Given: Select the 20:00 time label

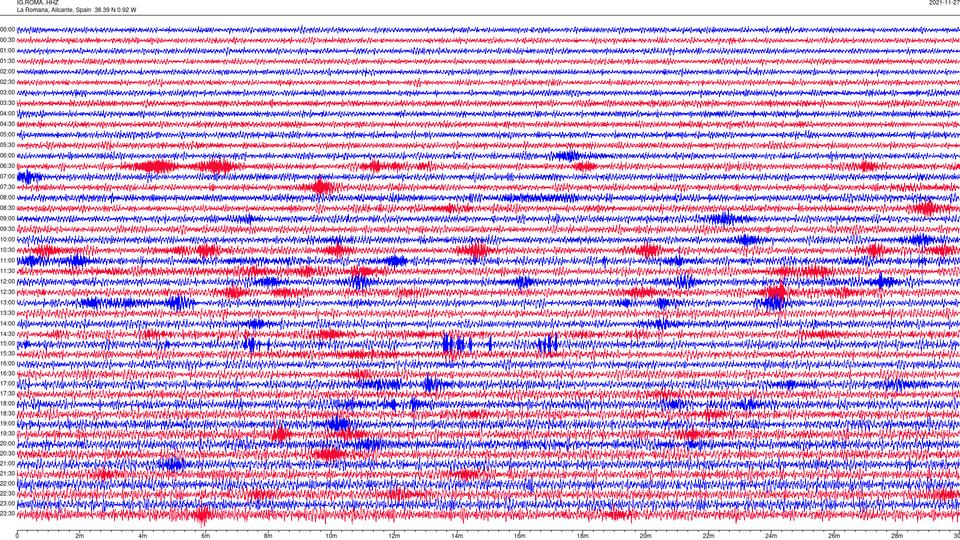Looking at the screenshot, I should (7, 444).
